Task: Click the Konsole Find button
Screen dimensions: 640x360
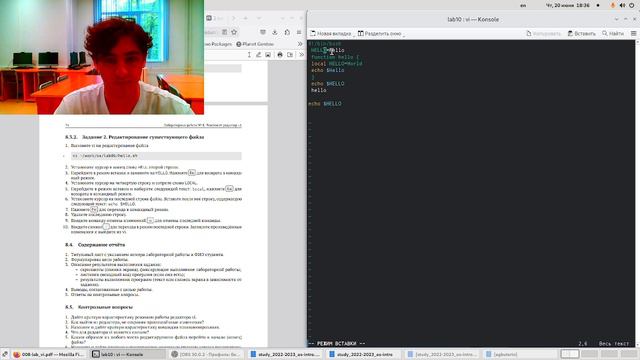Action: pos(613,33)
